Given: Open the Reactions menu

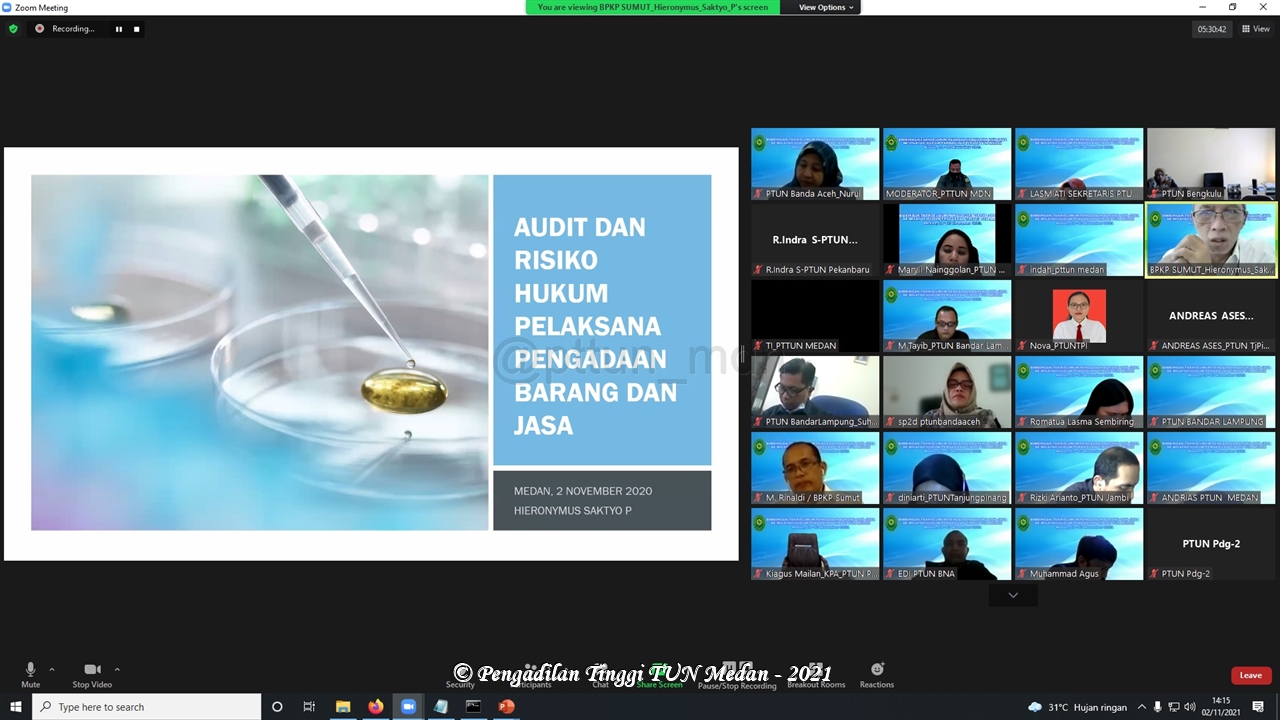Looking at the screenshot, I should point(877,674).
